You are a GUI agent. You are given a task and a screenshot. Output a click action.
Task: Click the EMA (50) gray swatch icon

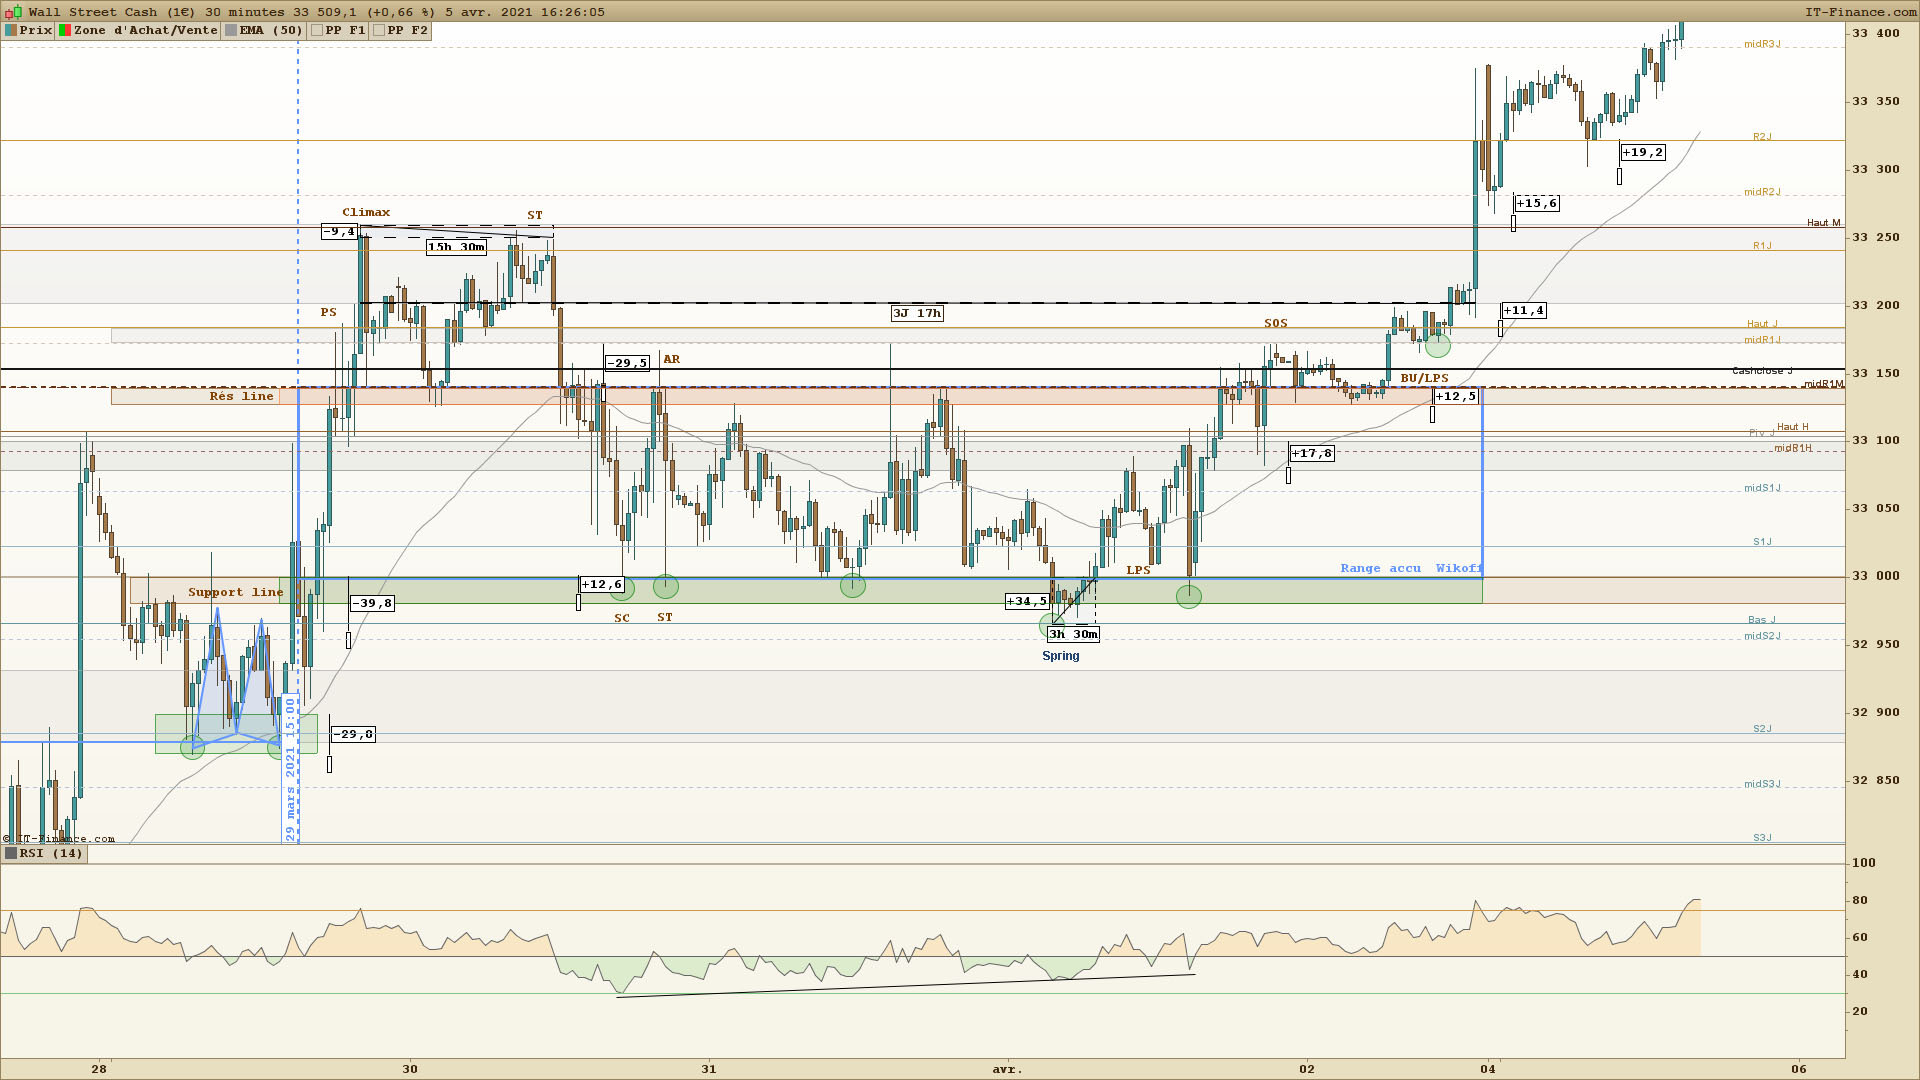coord(231,30)
